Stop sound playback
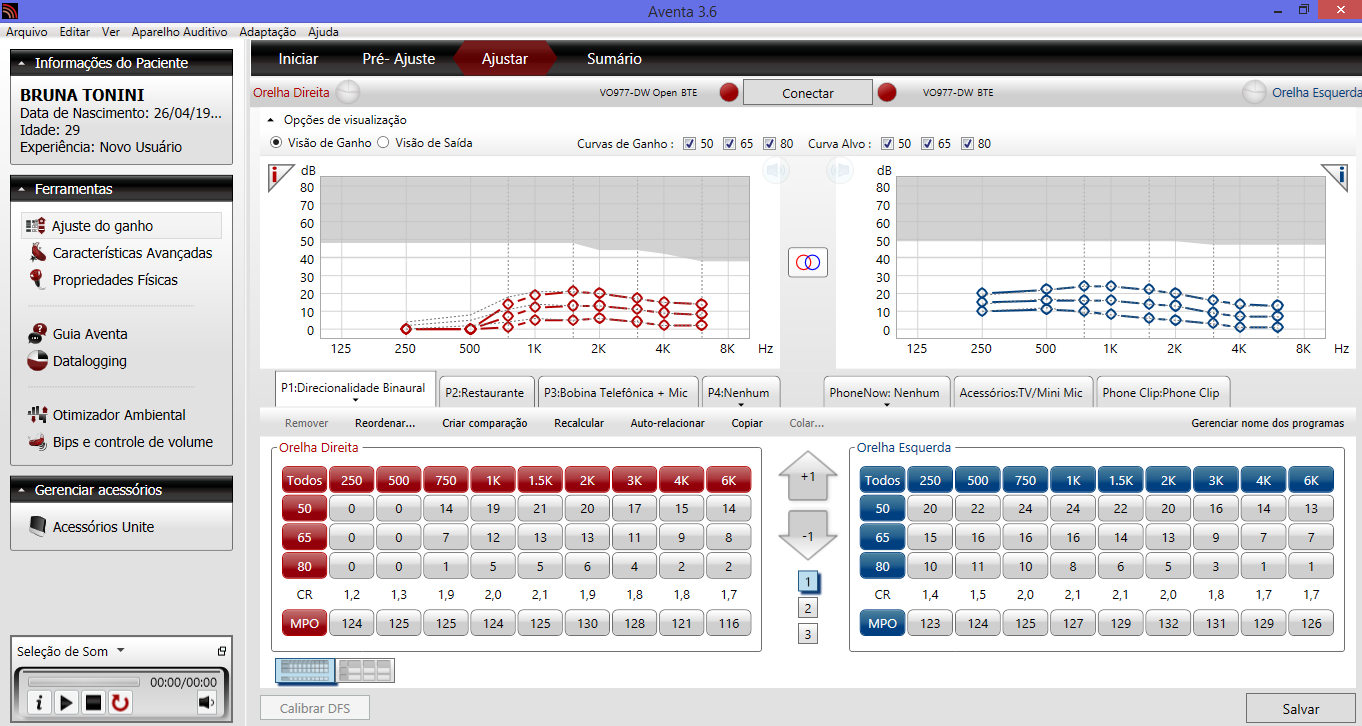This screenshot has height=726, width=1362. point(93,703)
